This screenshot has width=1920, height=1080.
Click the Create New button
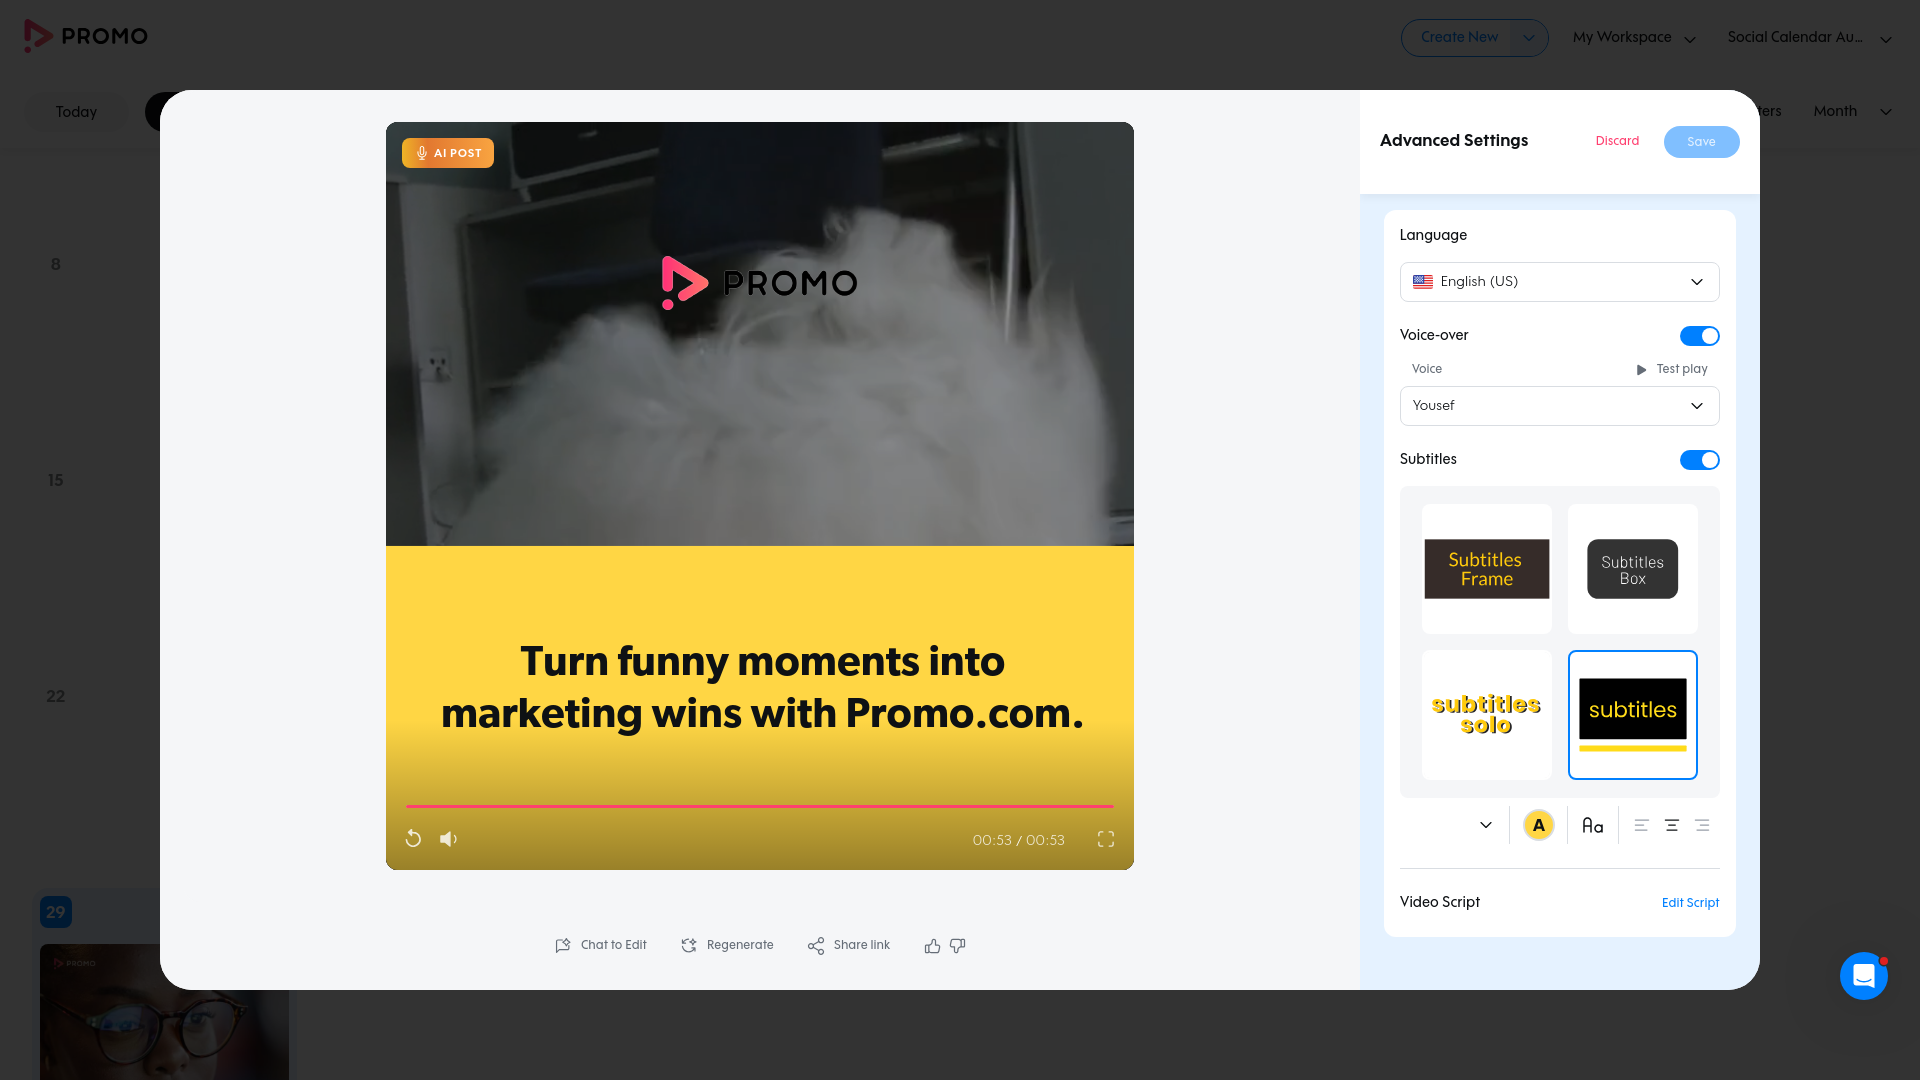[x=1459, y=38]
